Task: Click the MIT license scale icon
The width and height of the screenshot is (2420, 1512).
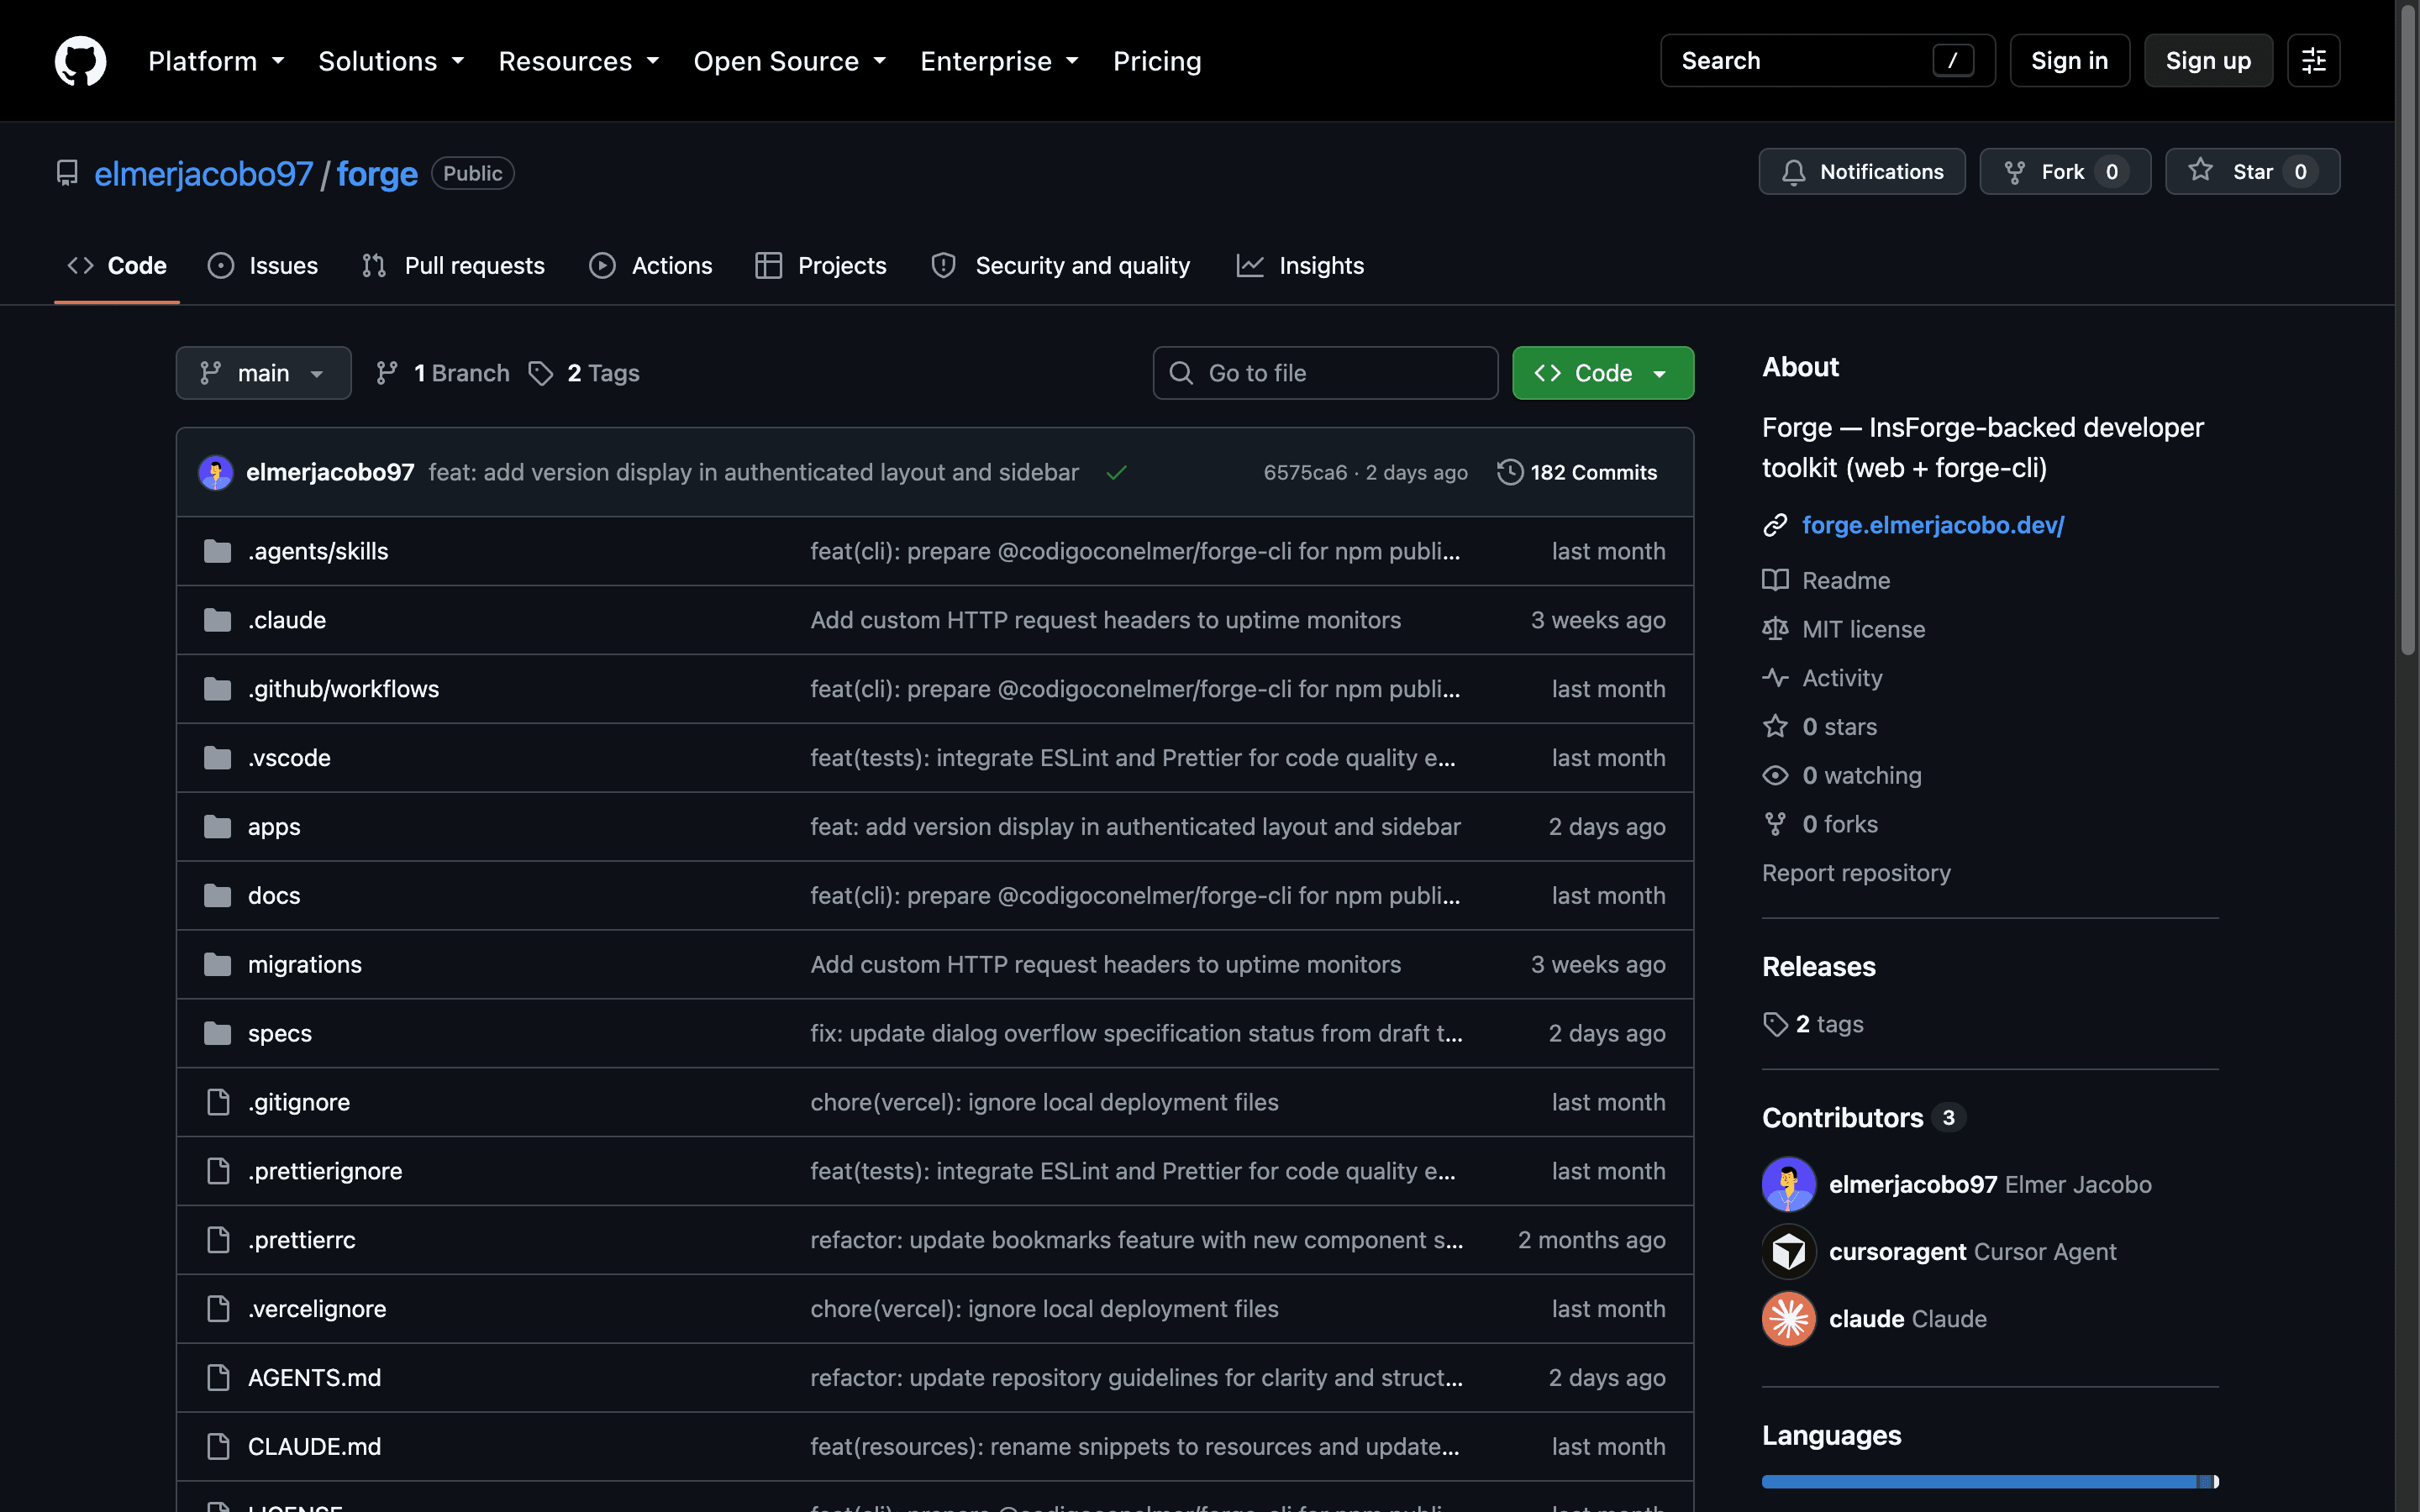Action: point(1775,629)
